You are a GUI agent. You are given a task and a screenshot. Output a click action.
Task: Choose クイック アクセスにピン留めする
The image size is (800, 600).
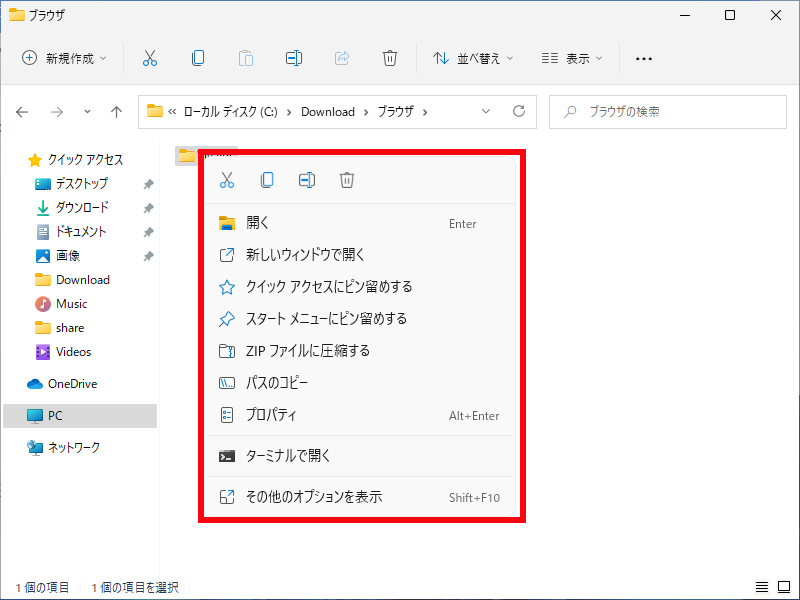click(360, 287)
